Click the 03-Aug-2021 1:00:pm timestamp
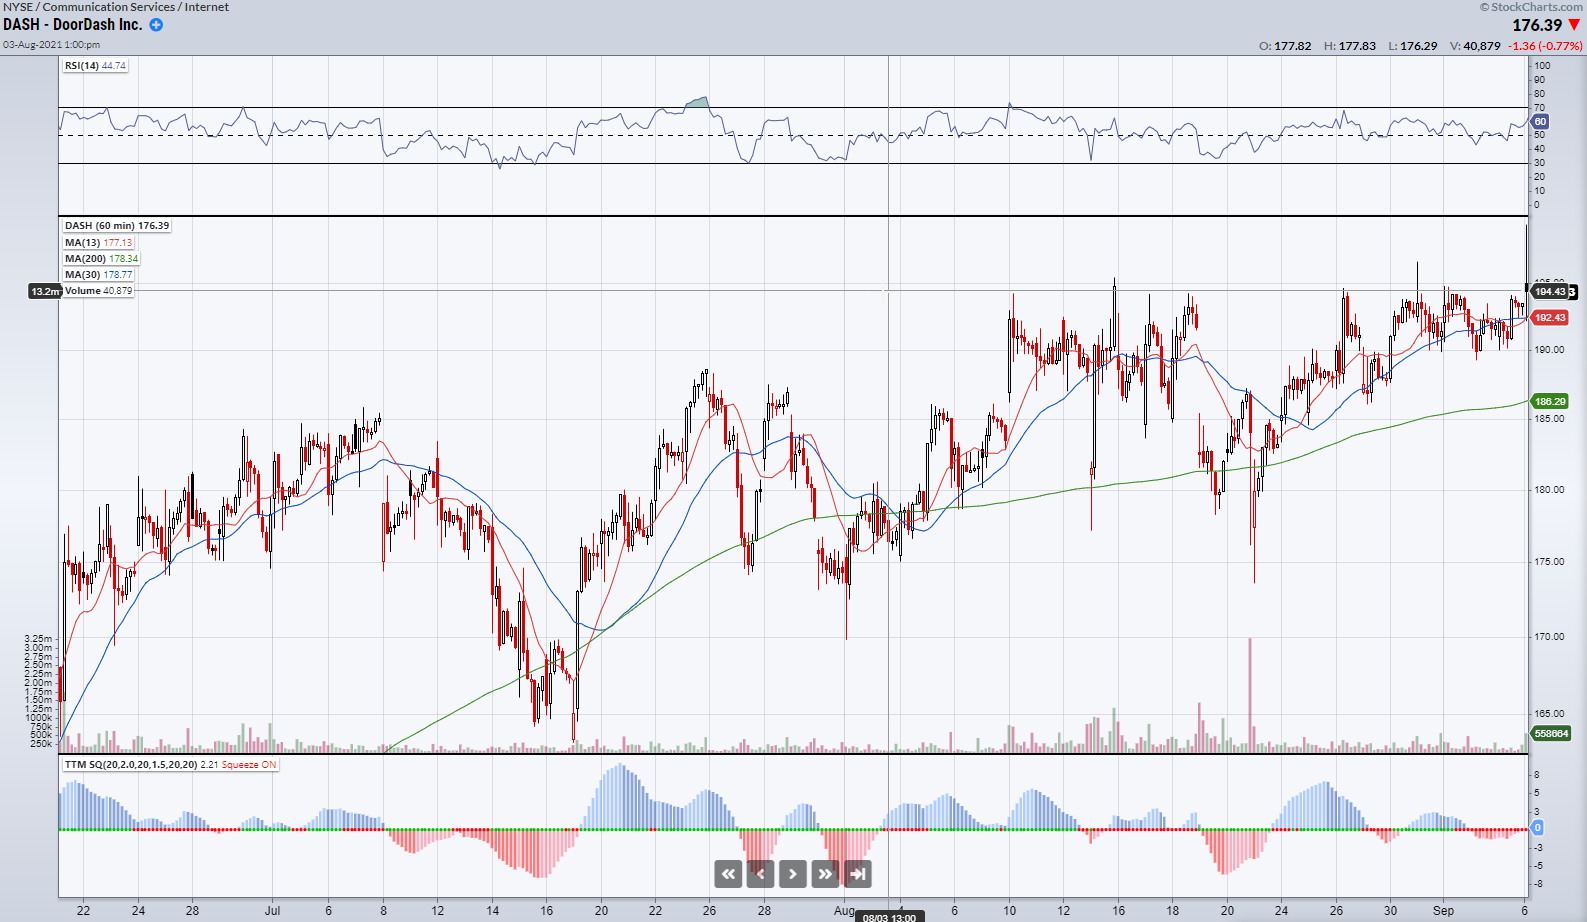1587x922 pixels. pos(51,45)
